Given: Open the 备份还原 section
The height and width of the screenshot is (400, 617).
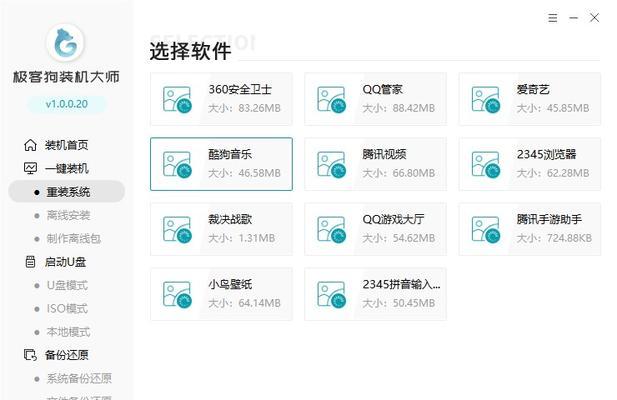Looking at the screenshot, I should coord(66,355).
